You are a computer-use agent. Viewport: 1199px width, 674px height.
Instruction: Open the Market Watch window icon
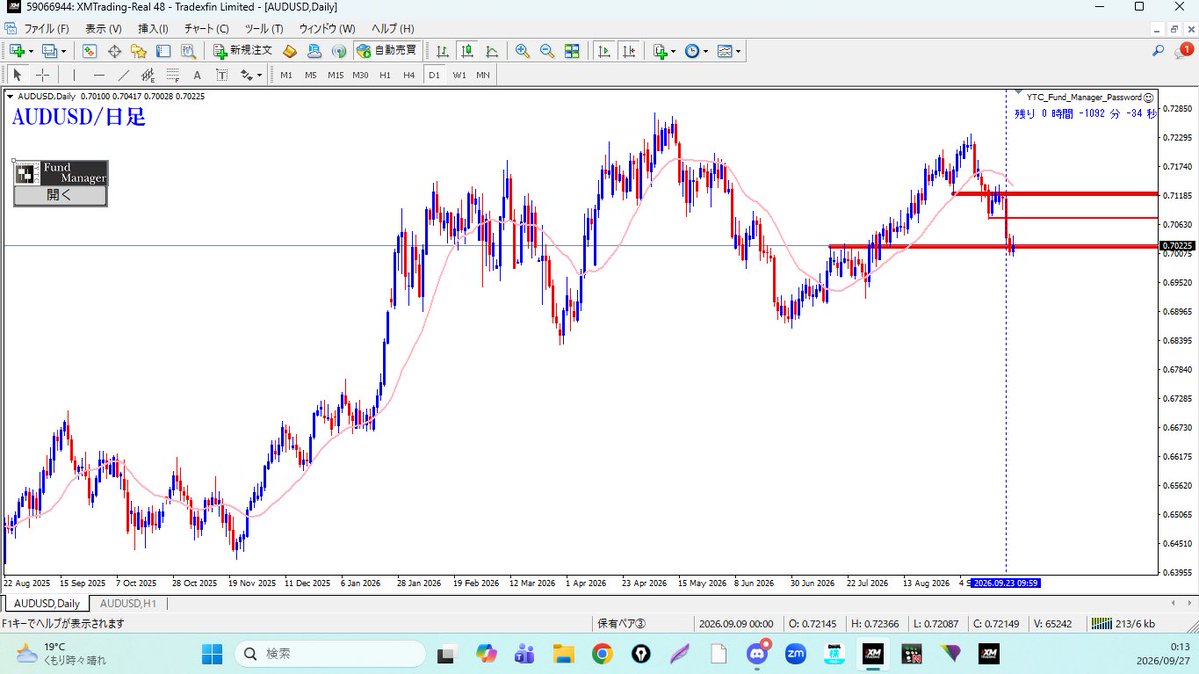(x=89, y=51)
